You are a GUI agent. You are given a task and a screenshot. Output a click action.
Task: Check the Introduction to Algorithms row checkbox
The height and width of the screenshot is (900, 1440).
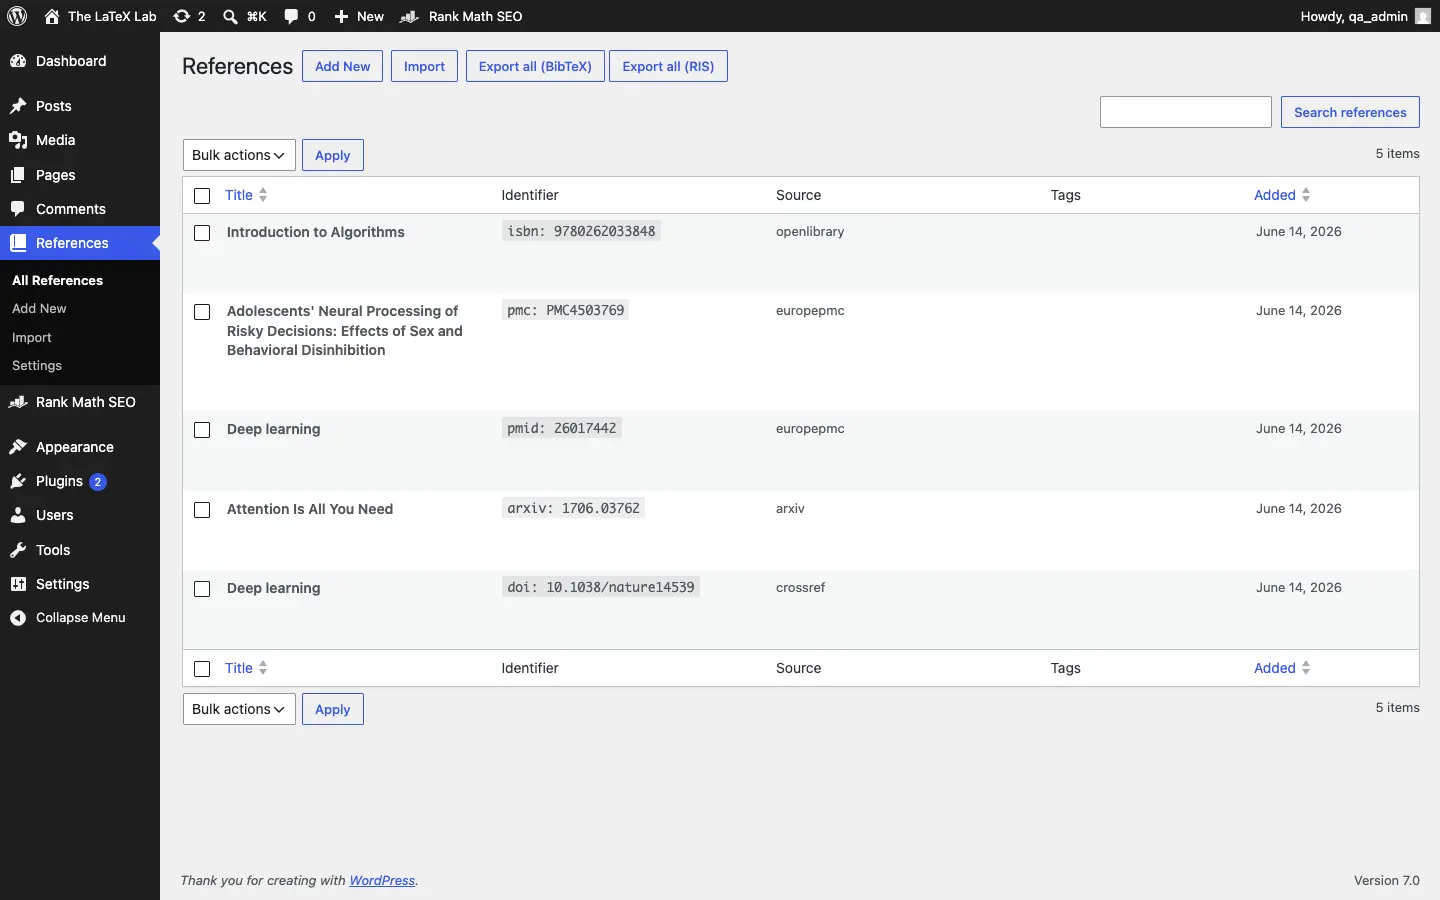click(x=202, y=233)
